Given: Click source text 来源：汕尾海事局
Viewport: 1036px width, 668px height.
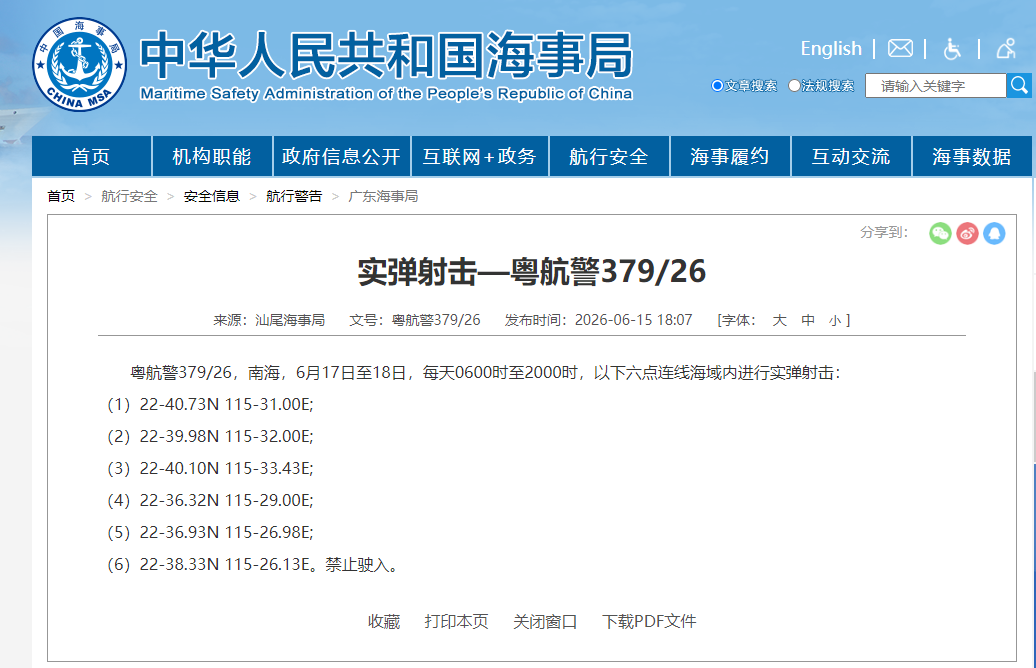Looking at the screenshot, I should [269, 320].
